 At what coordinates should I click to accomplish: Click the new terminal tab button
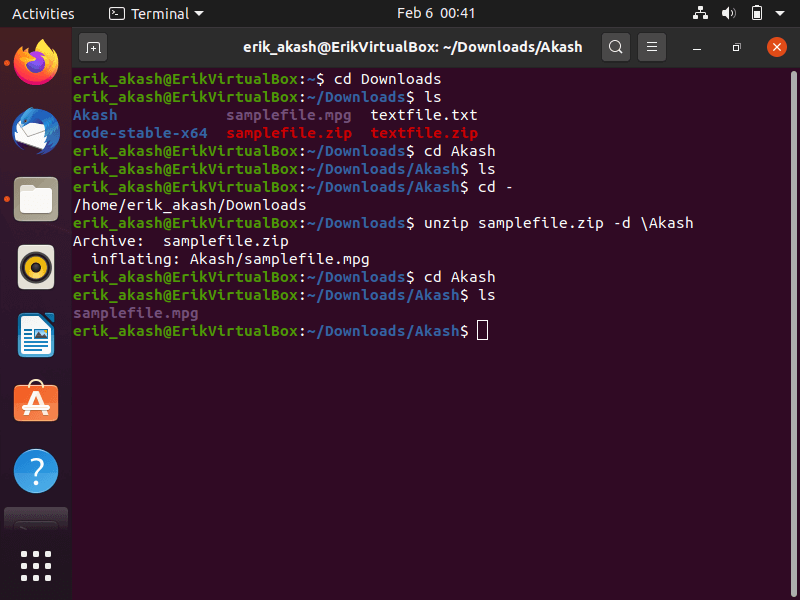tap(93, 47)
